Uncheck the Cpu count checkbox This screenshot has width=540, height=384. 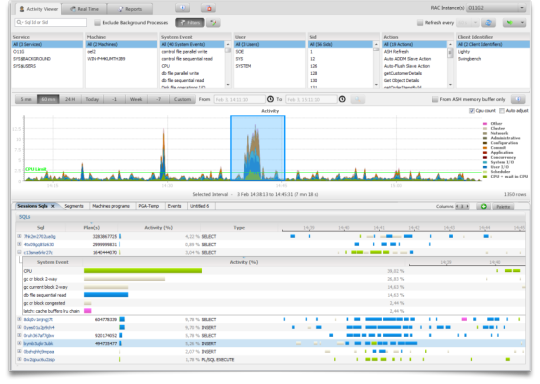point(472,111)
